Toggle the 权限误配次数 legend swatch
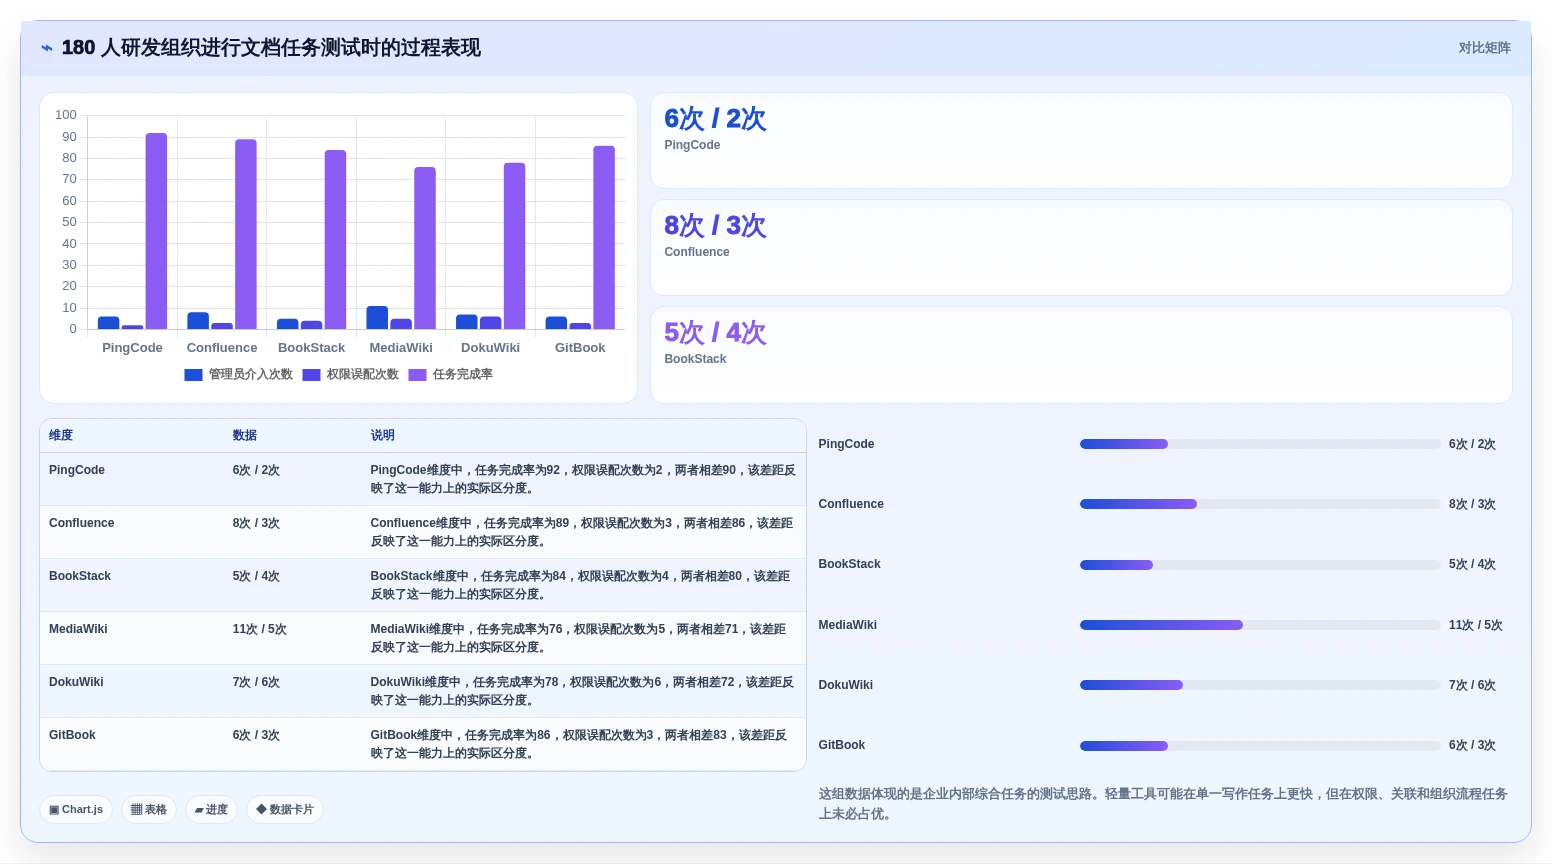Screen dimensions: 1552x864 [311, 375]
